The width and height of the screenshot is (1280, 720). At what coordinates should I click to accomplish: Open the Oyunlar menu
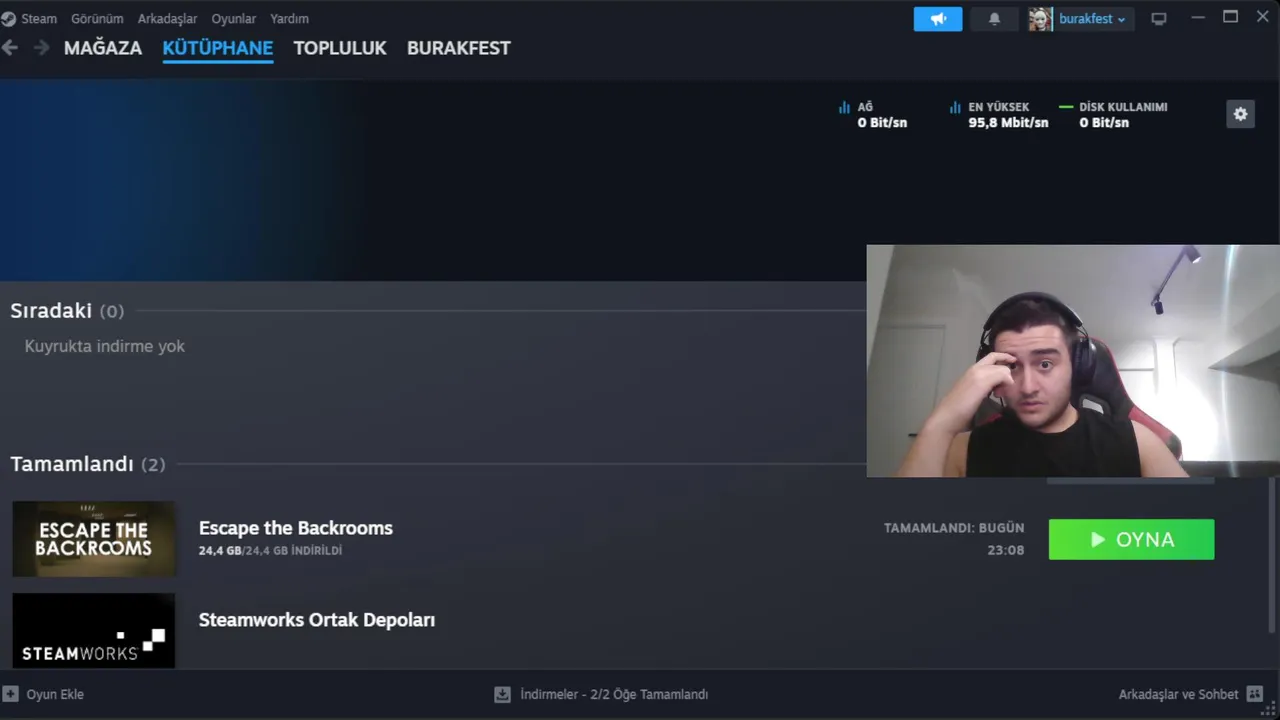click(234, 18)
